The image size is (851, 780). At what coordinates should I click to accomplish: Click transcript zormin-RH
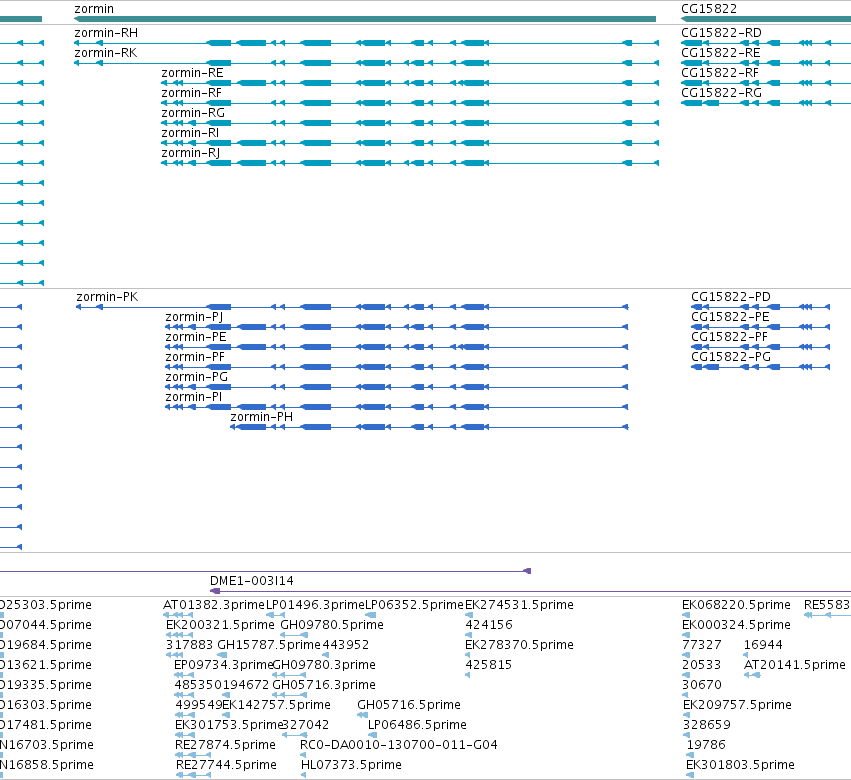(106, 33)
